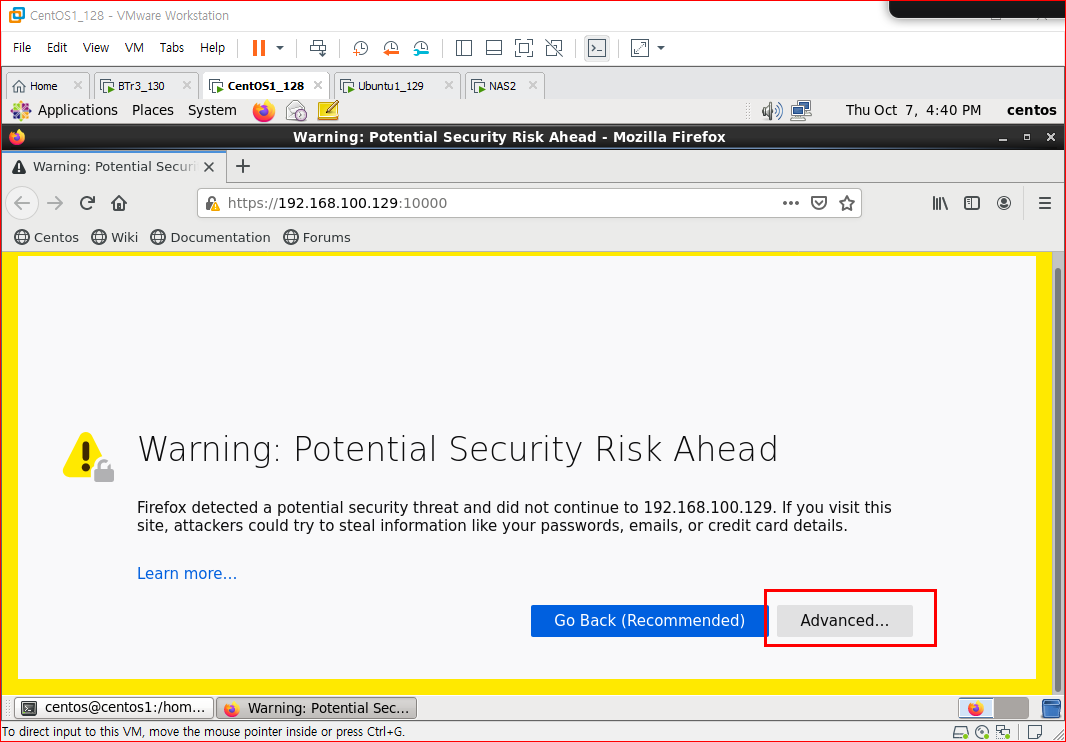Open Wiki bookmark

(x=115, y=237)
